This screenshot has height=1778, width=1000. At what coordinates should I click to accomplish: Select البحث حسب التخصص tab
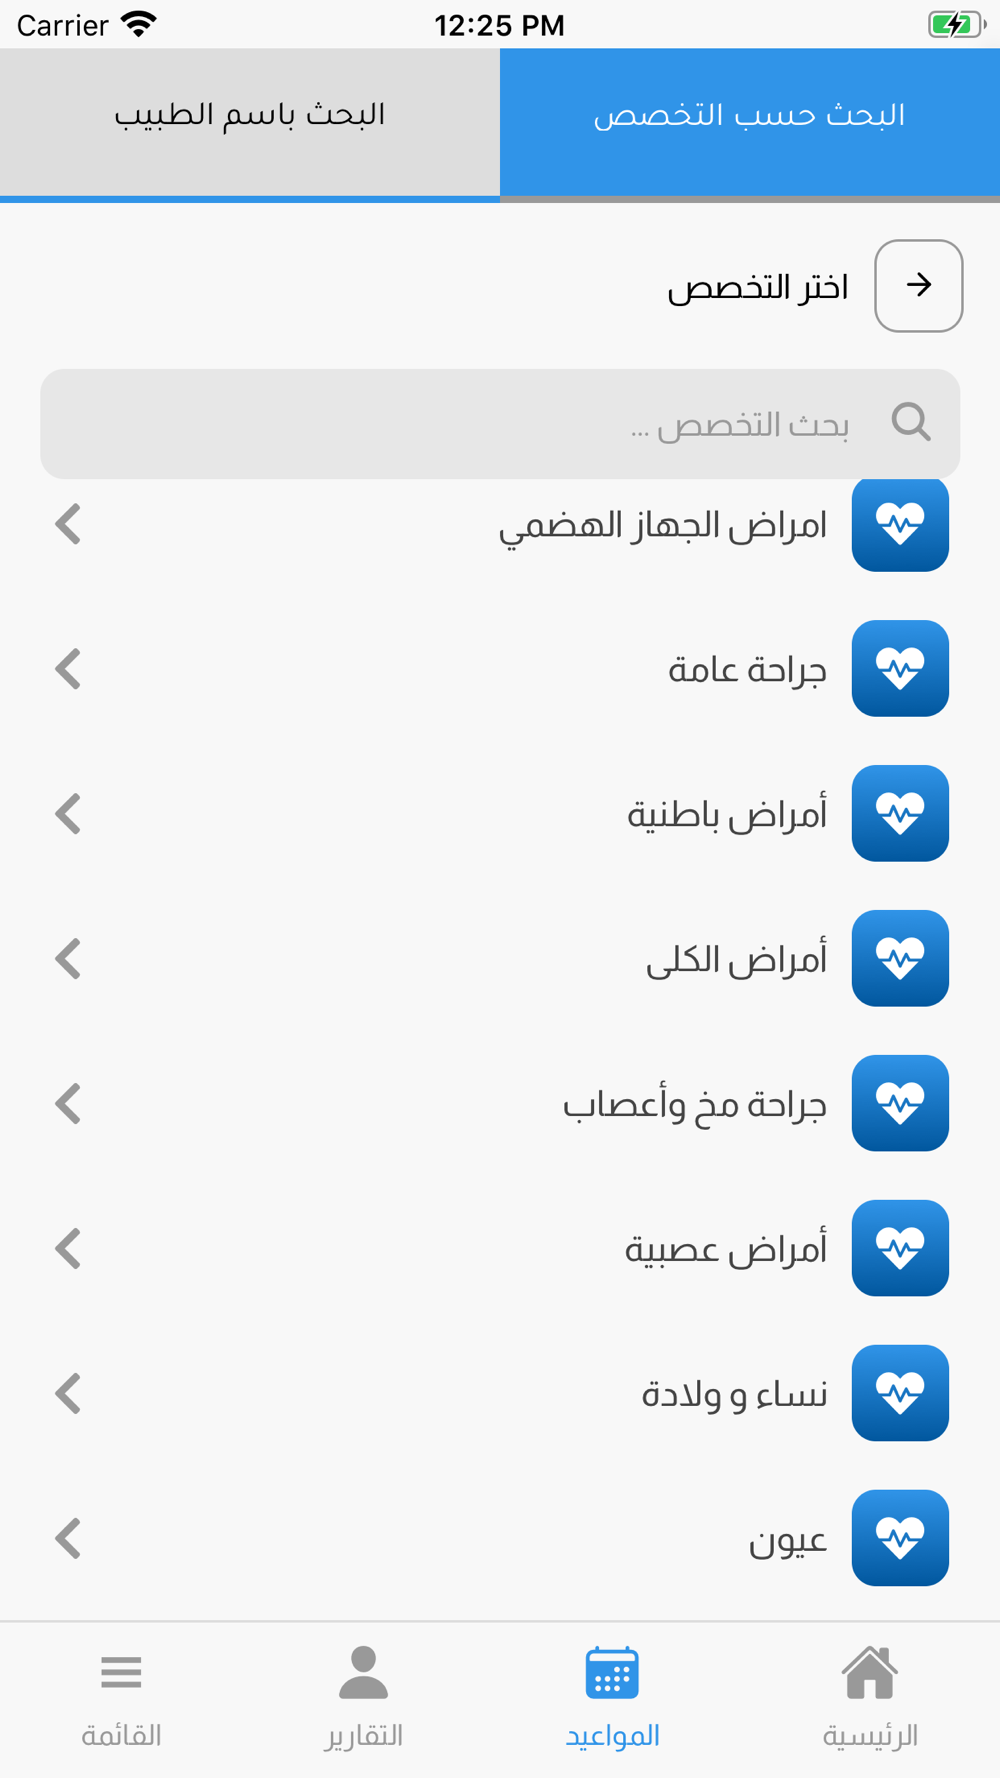coord(750,116)
